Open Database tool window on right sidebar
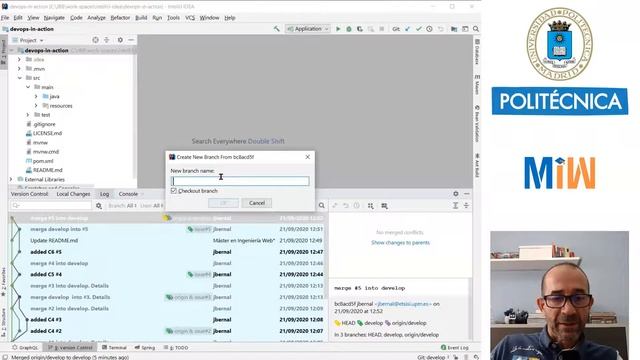 coord(477,51)
